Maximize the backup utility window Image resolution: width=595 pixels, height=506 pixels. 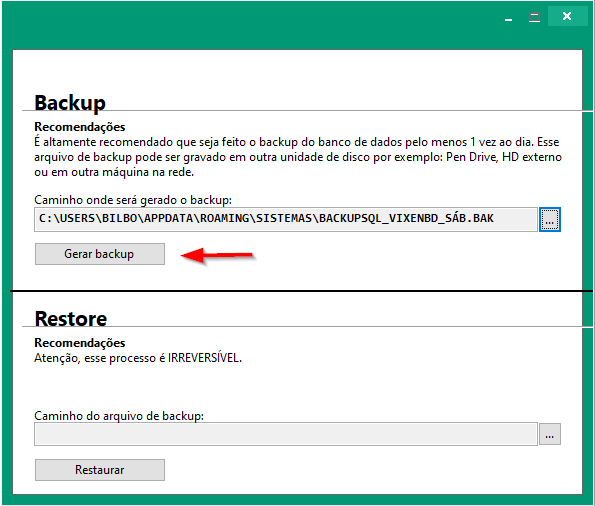534,17
